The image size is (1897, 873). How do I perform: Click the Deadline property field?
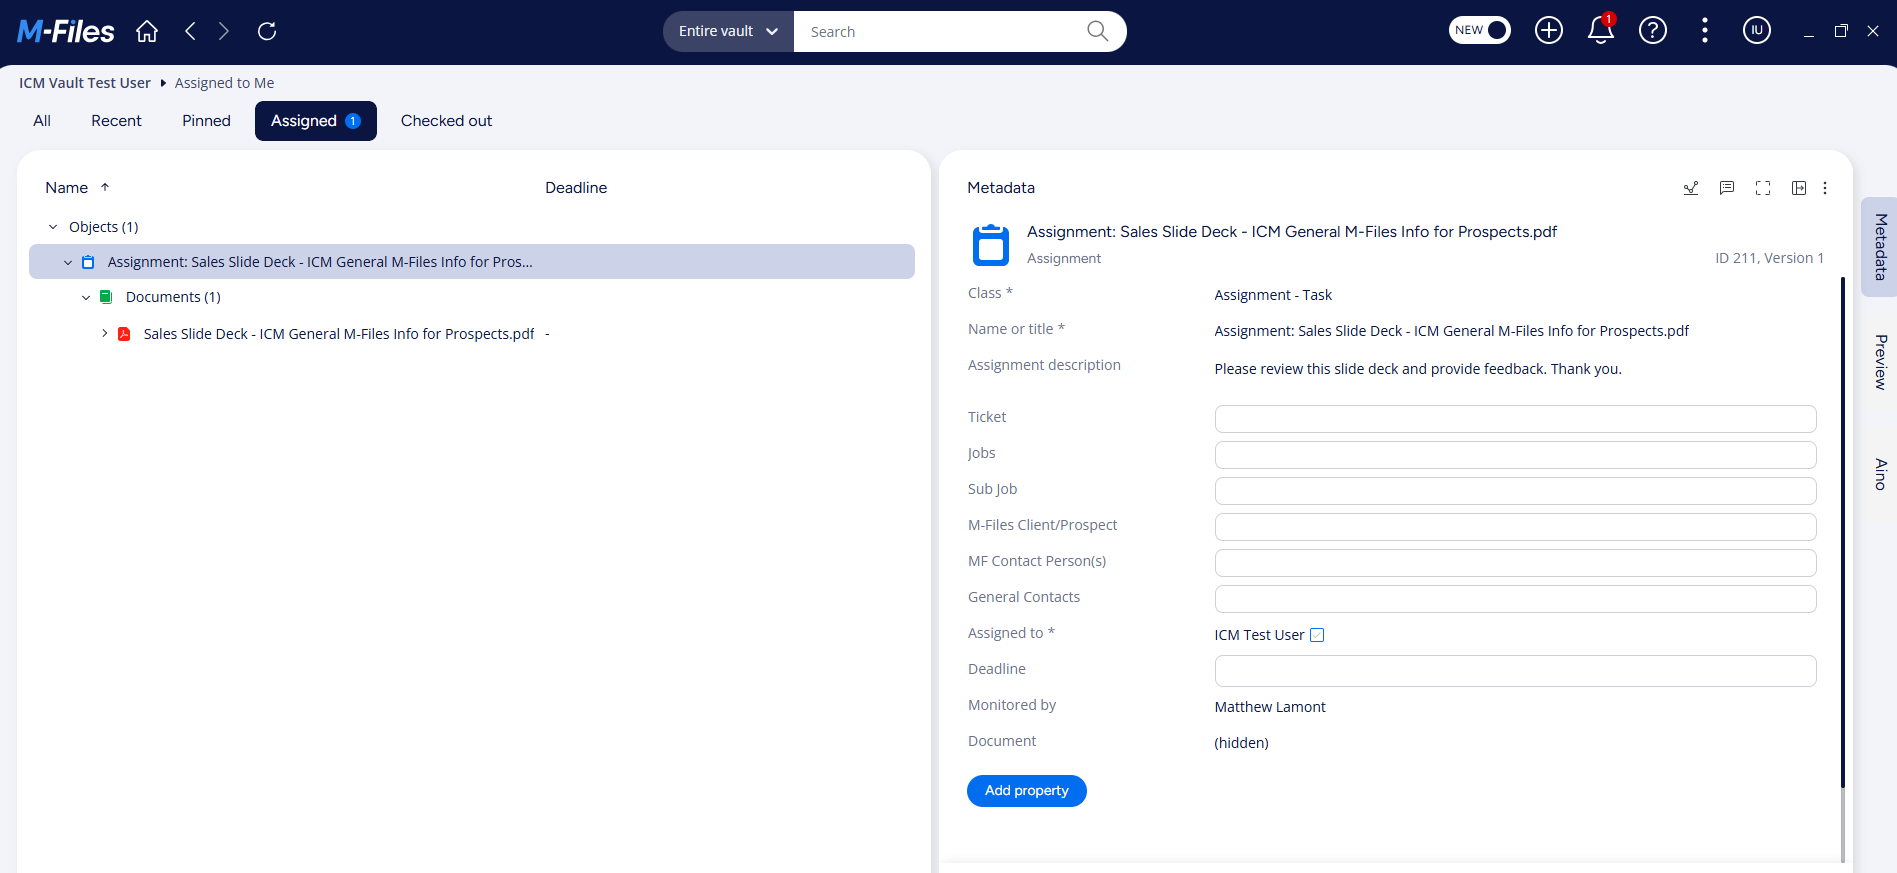[1515, 671]
